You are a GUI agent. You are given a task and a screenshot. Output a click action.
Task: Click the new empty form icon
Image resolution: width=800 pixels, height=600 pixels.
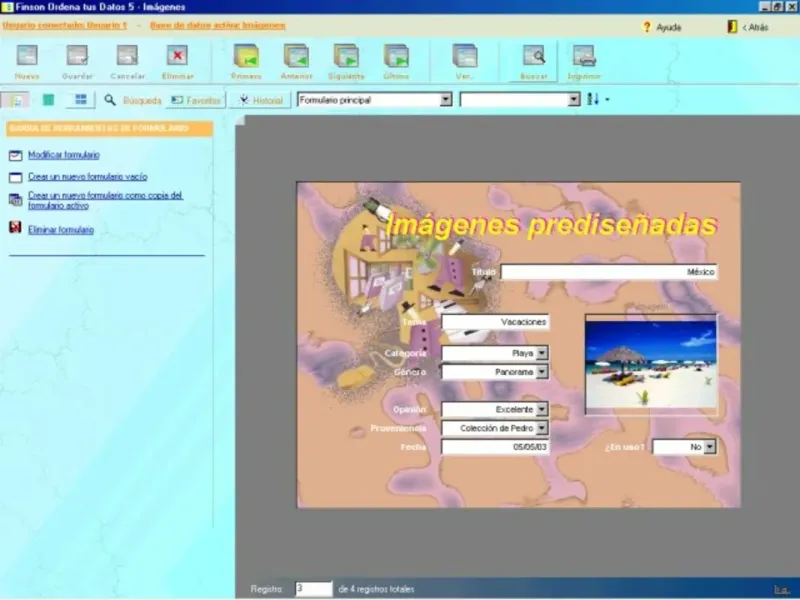16,178
